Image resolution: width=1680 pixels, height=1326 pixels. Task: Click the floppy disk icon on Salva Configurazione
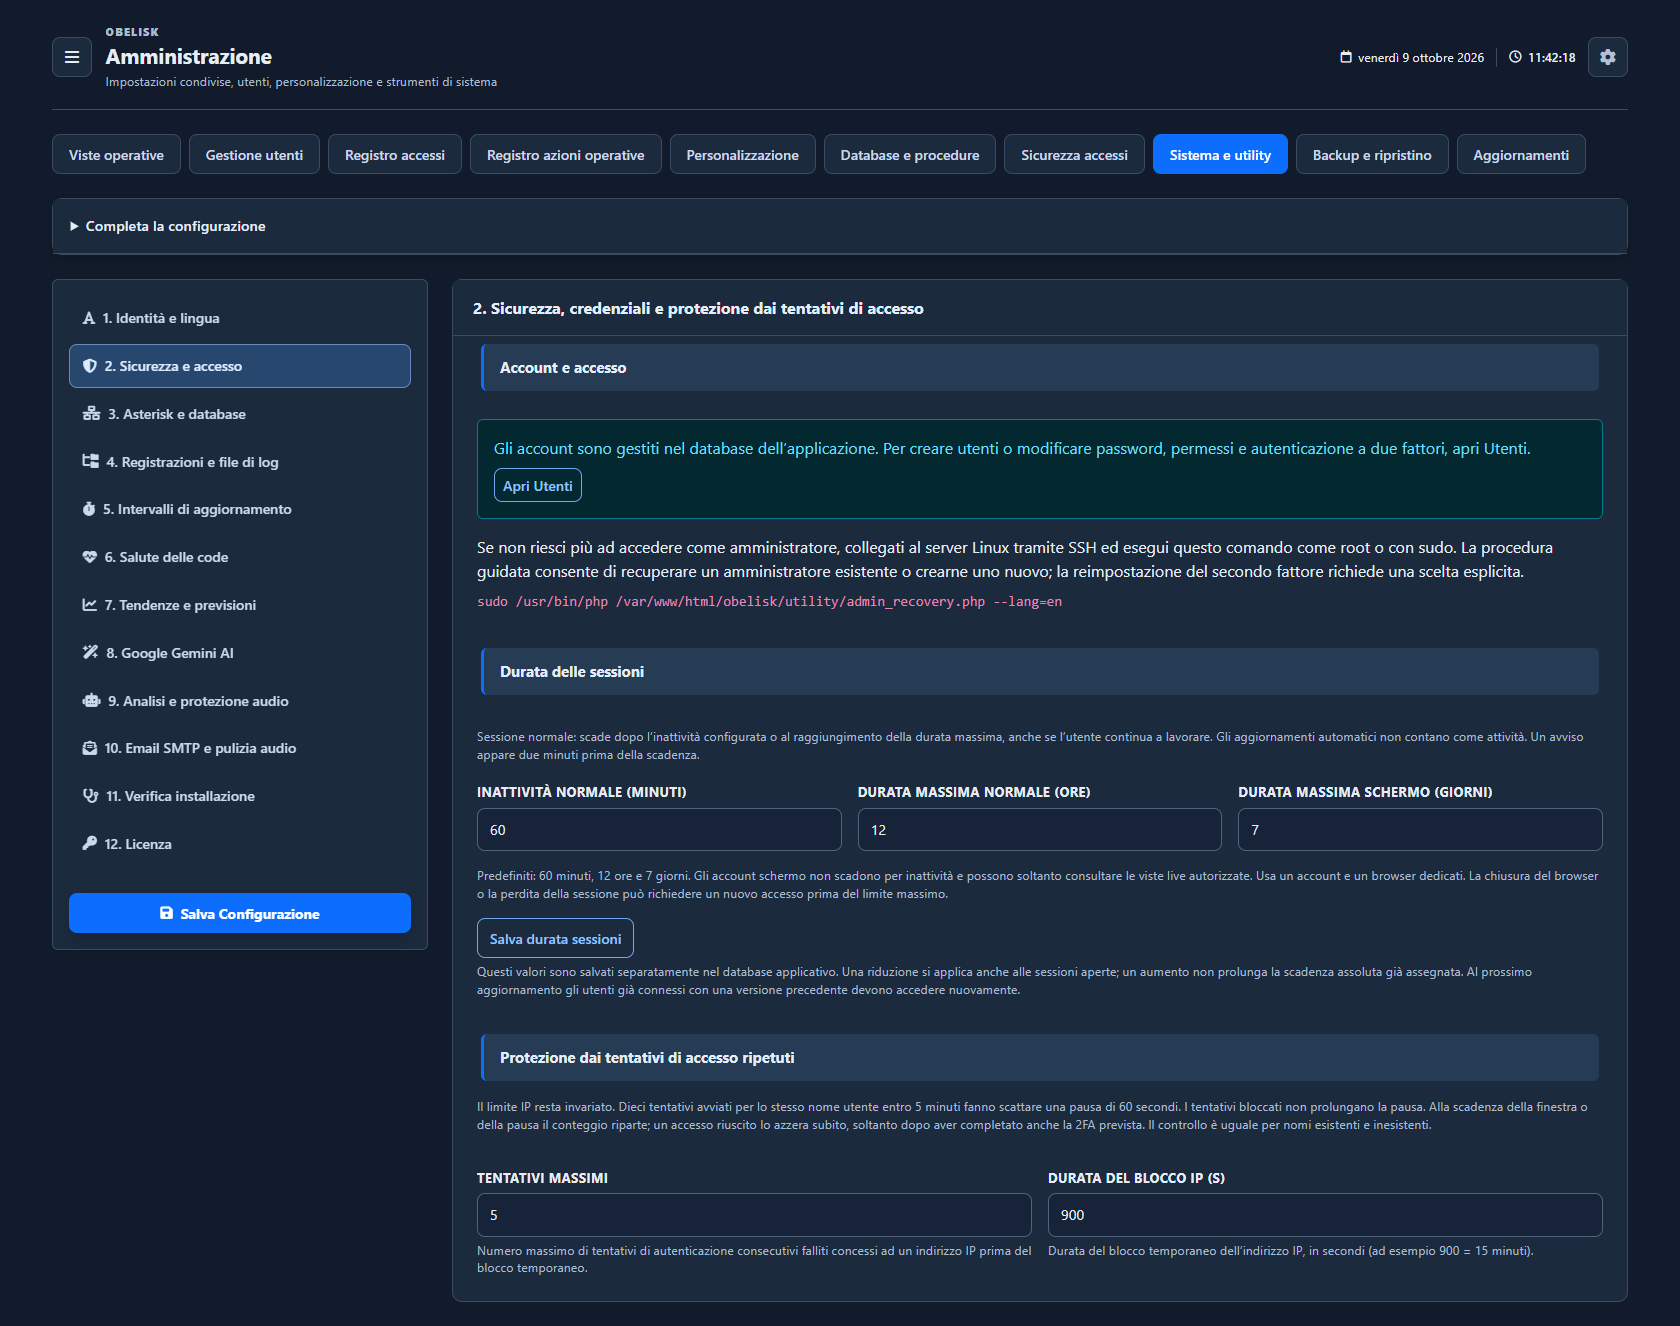click(166, 913)
